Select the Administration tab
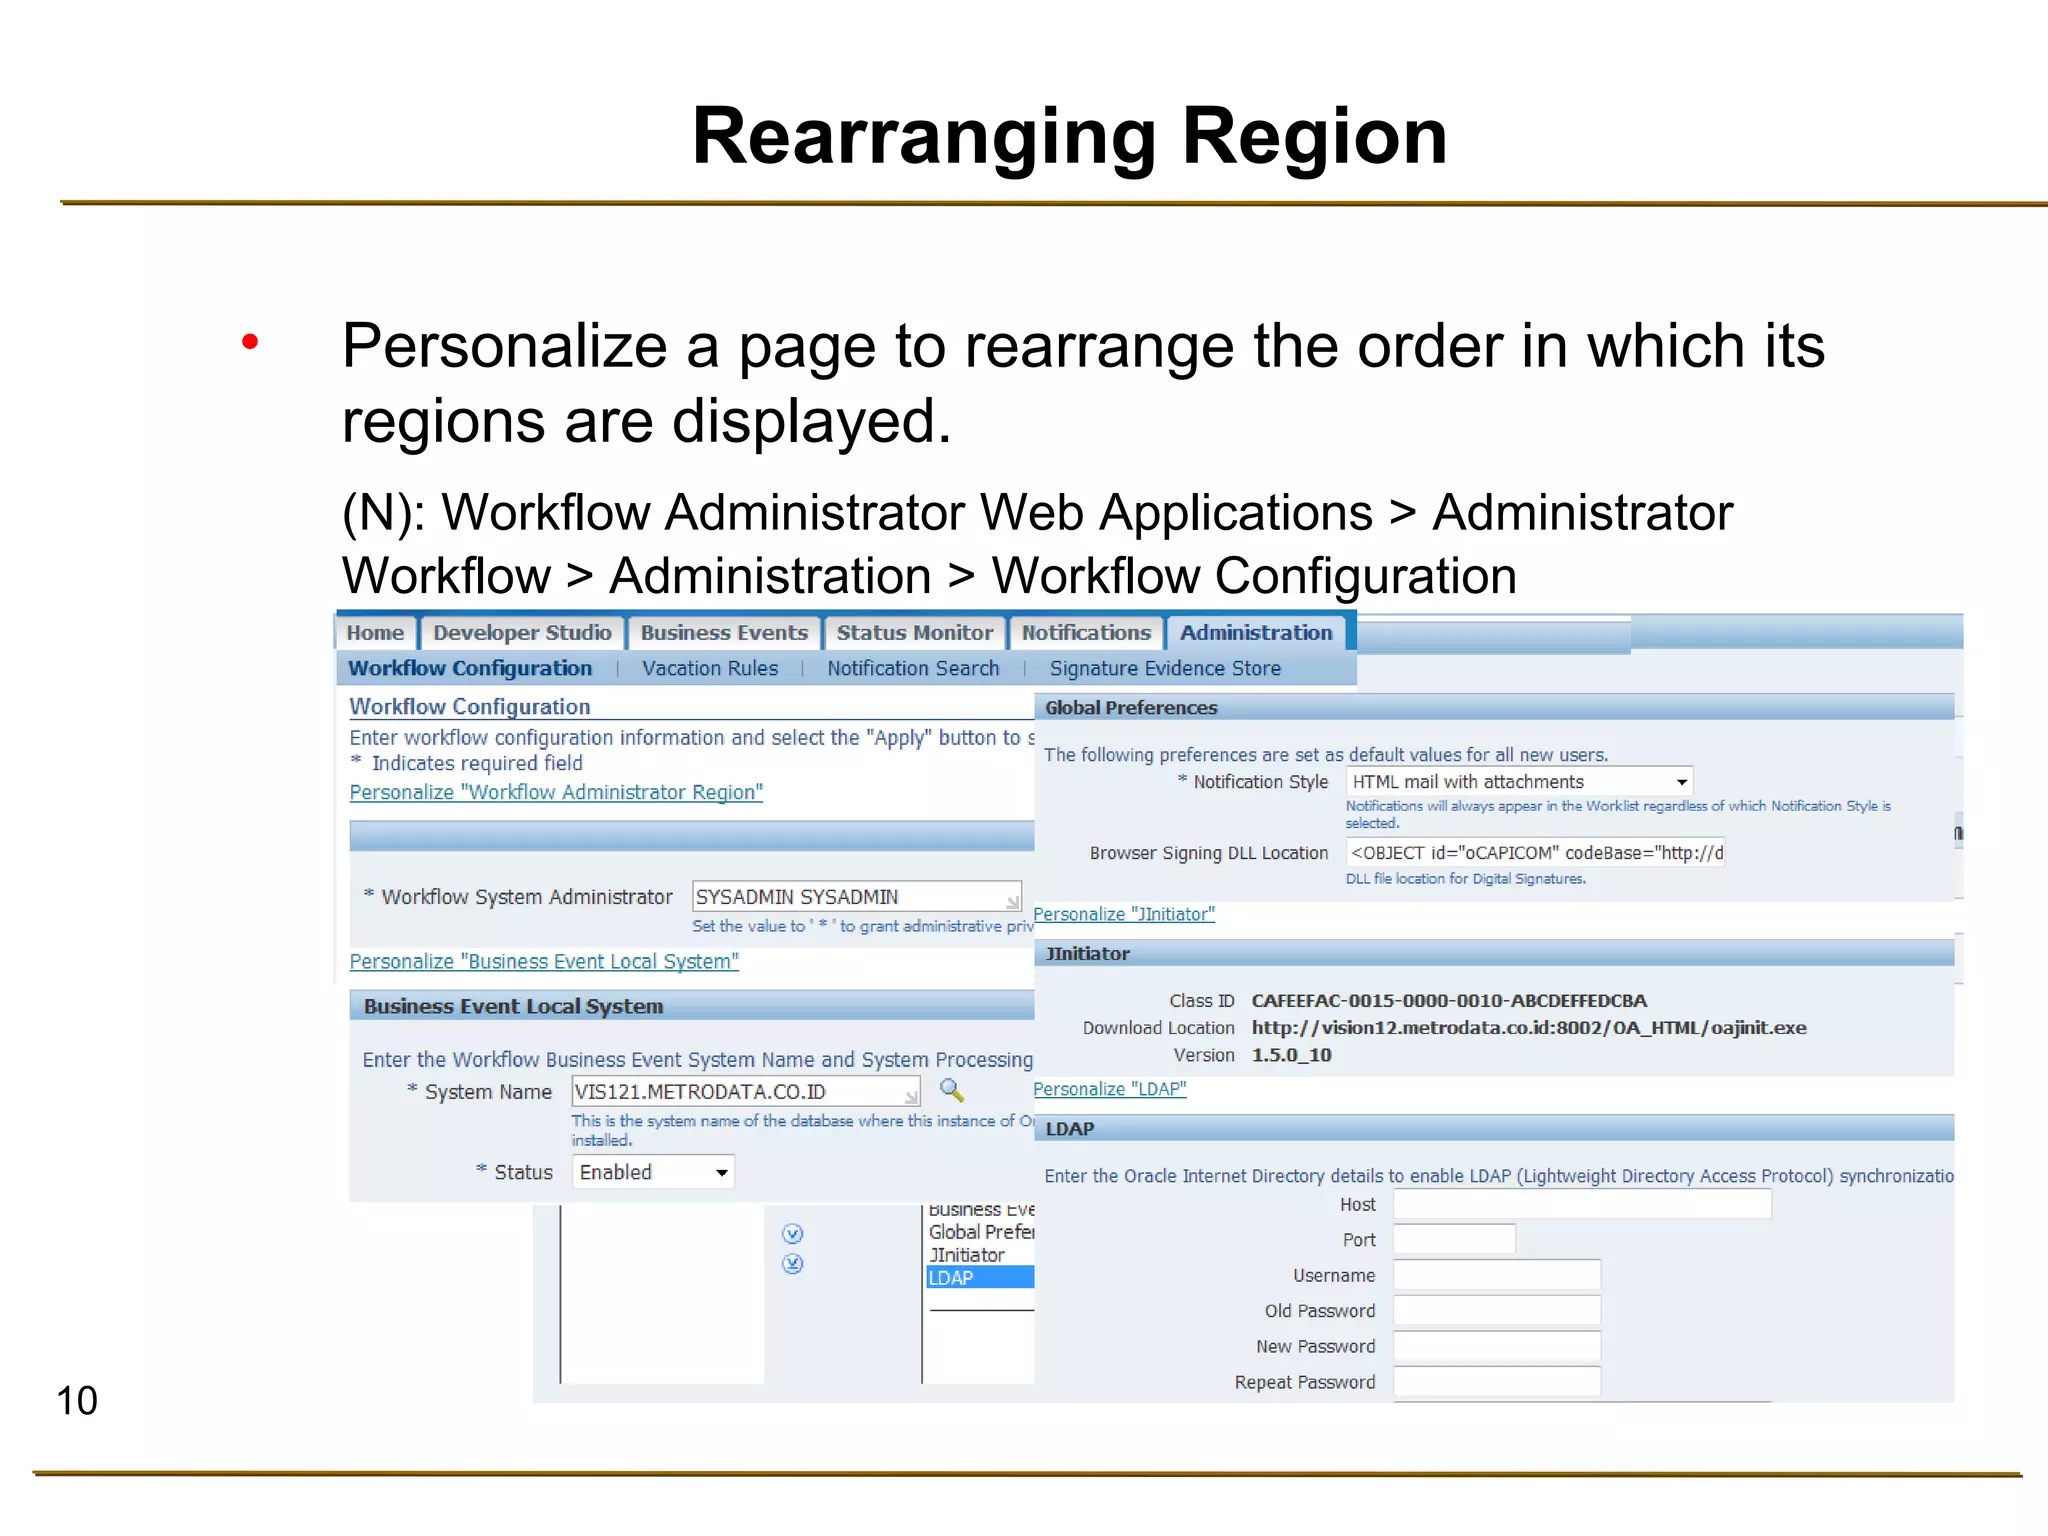The height and width of the screenshot is (1536, 2048). point(1256,632)
